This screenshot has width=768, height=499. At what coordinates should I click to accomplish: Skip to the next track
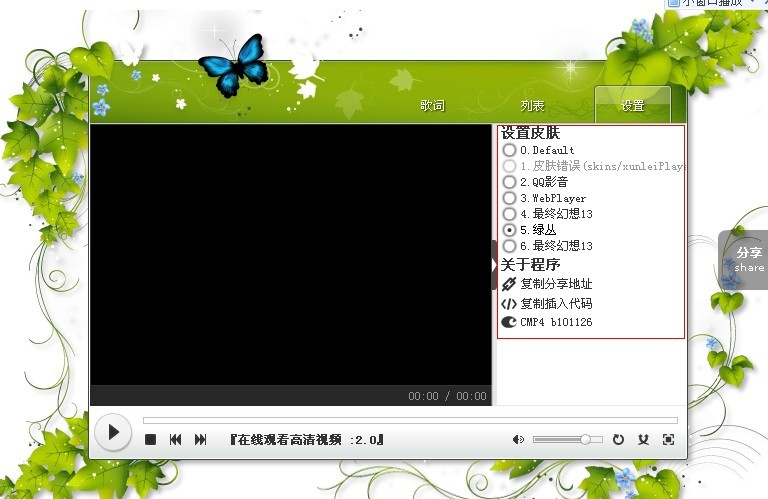[200, 440]
